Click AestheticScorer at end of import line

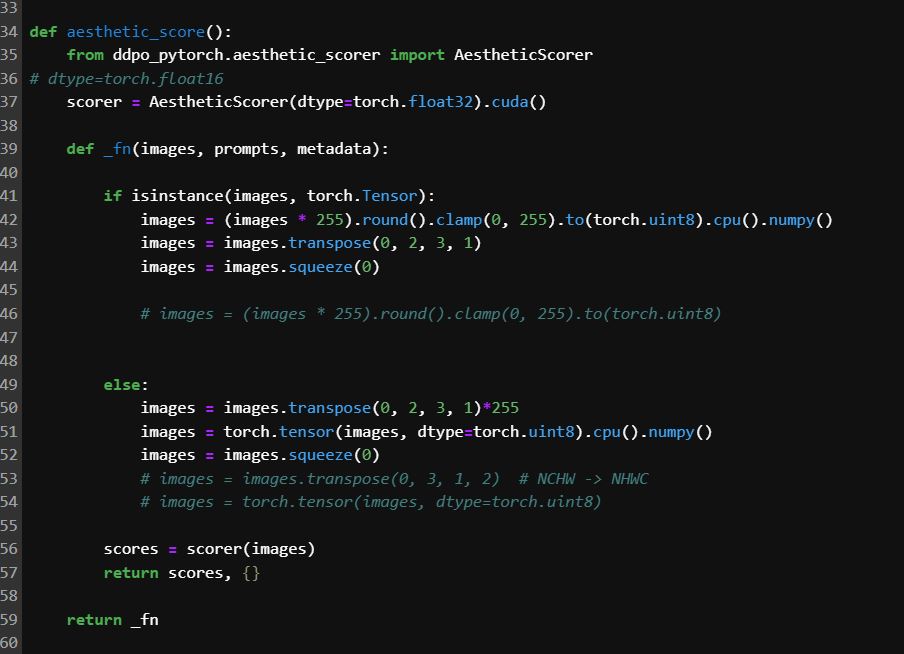(523, 55)
